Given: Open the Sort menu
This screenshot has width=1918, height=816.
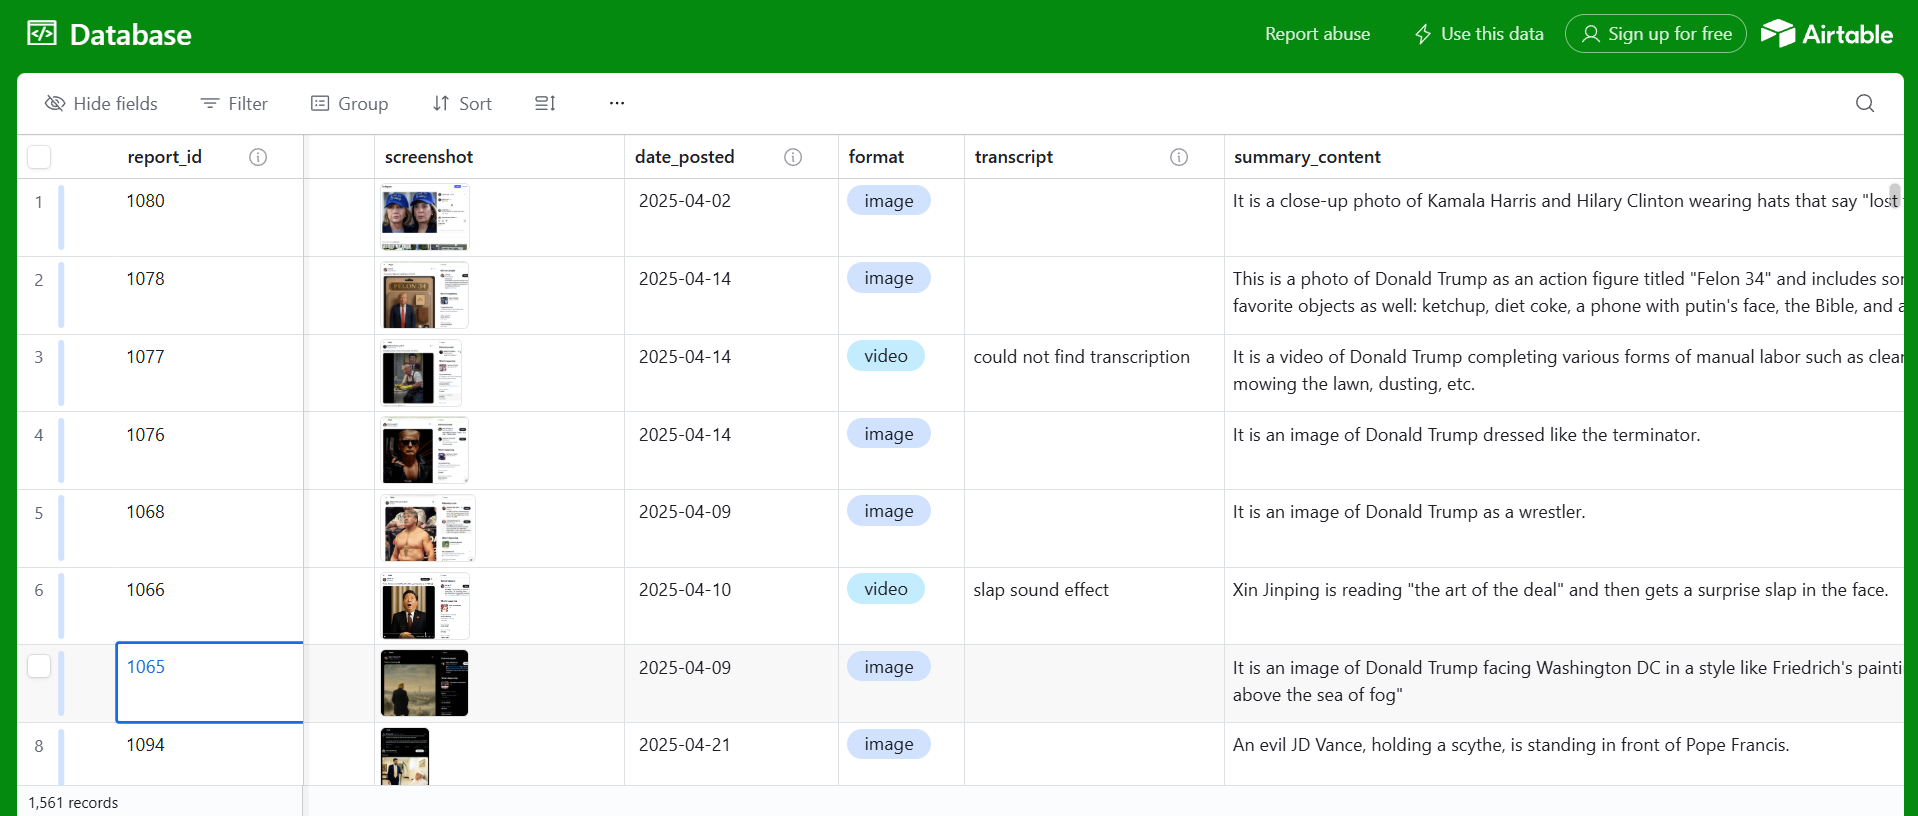Looking at the screenshot, I should point(462,104).
